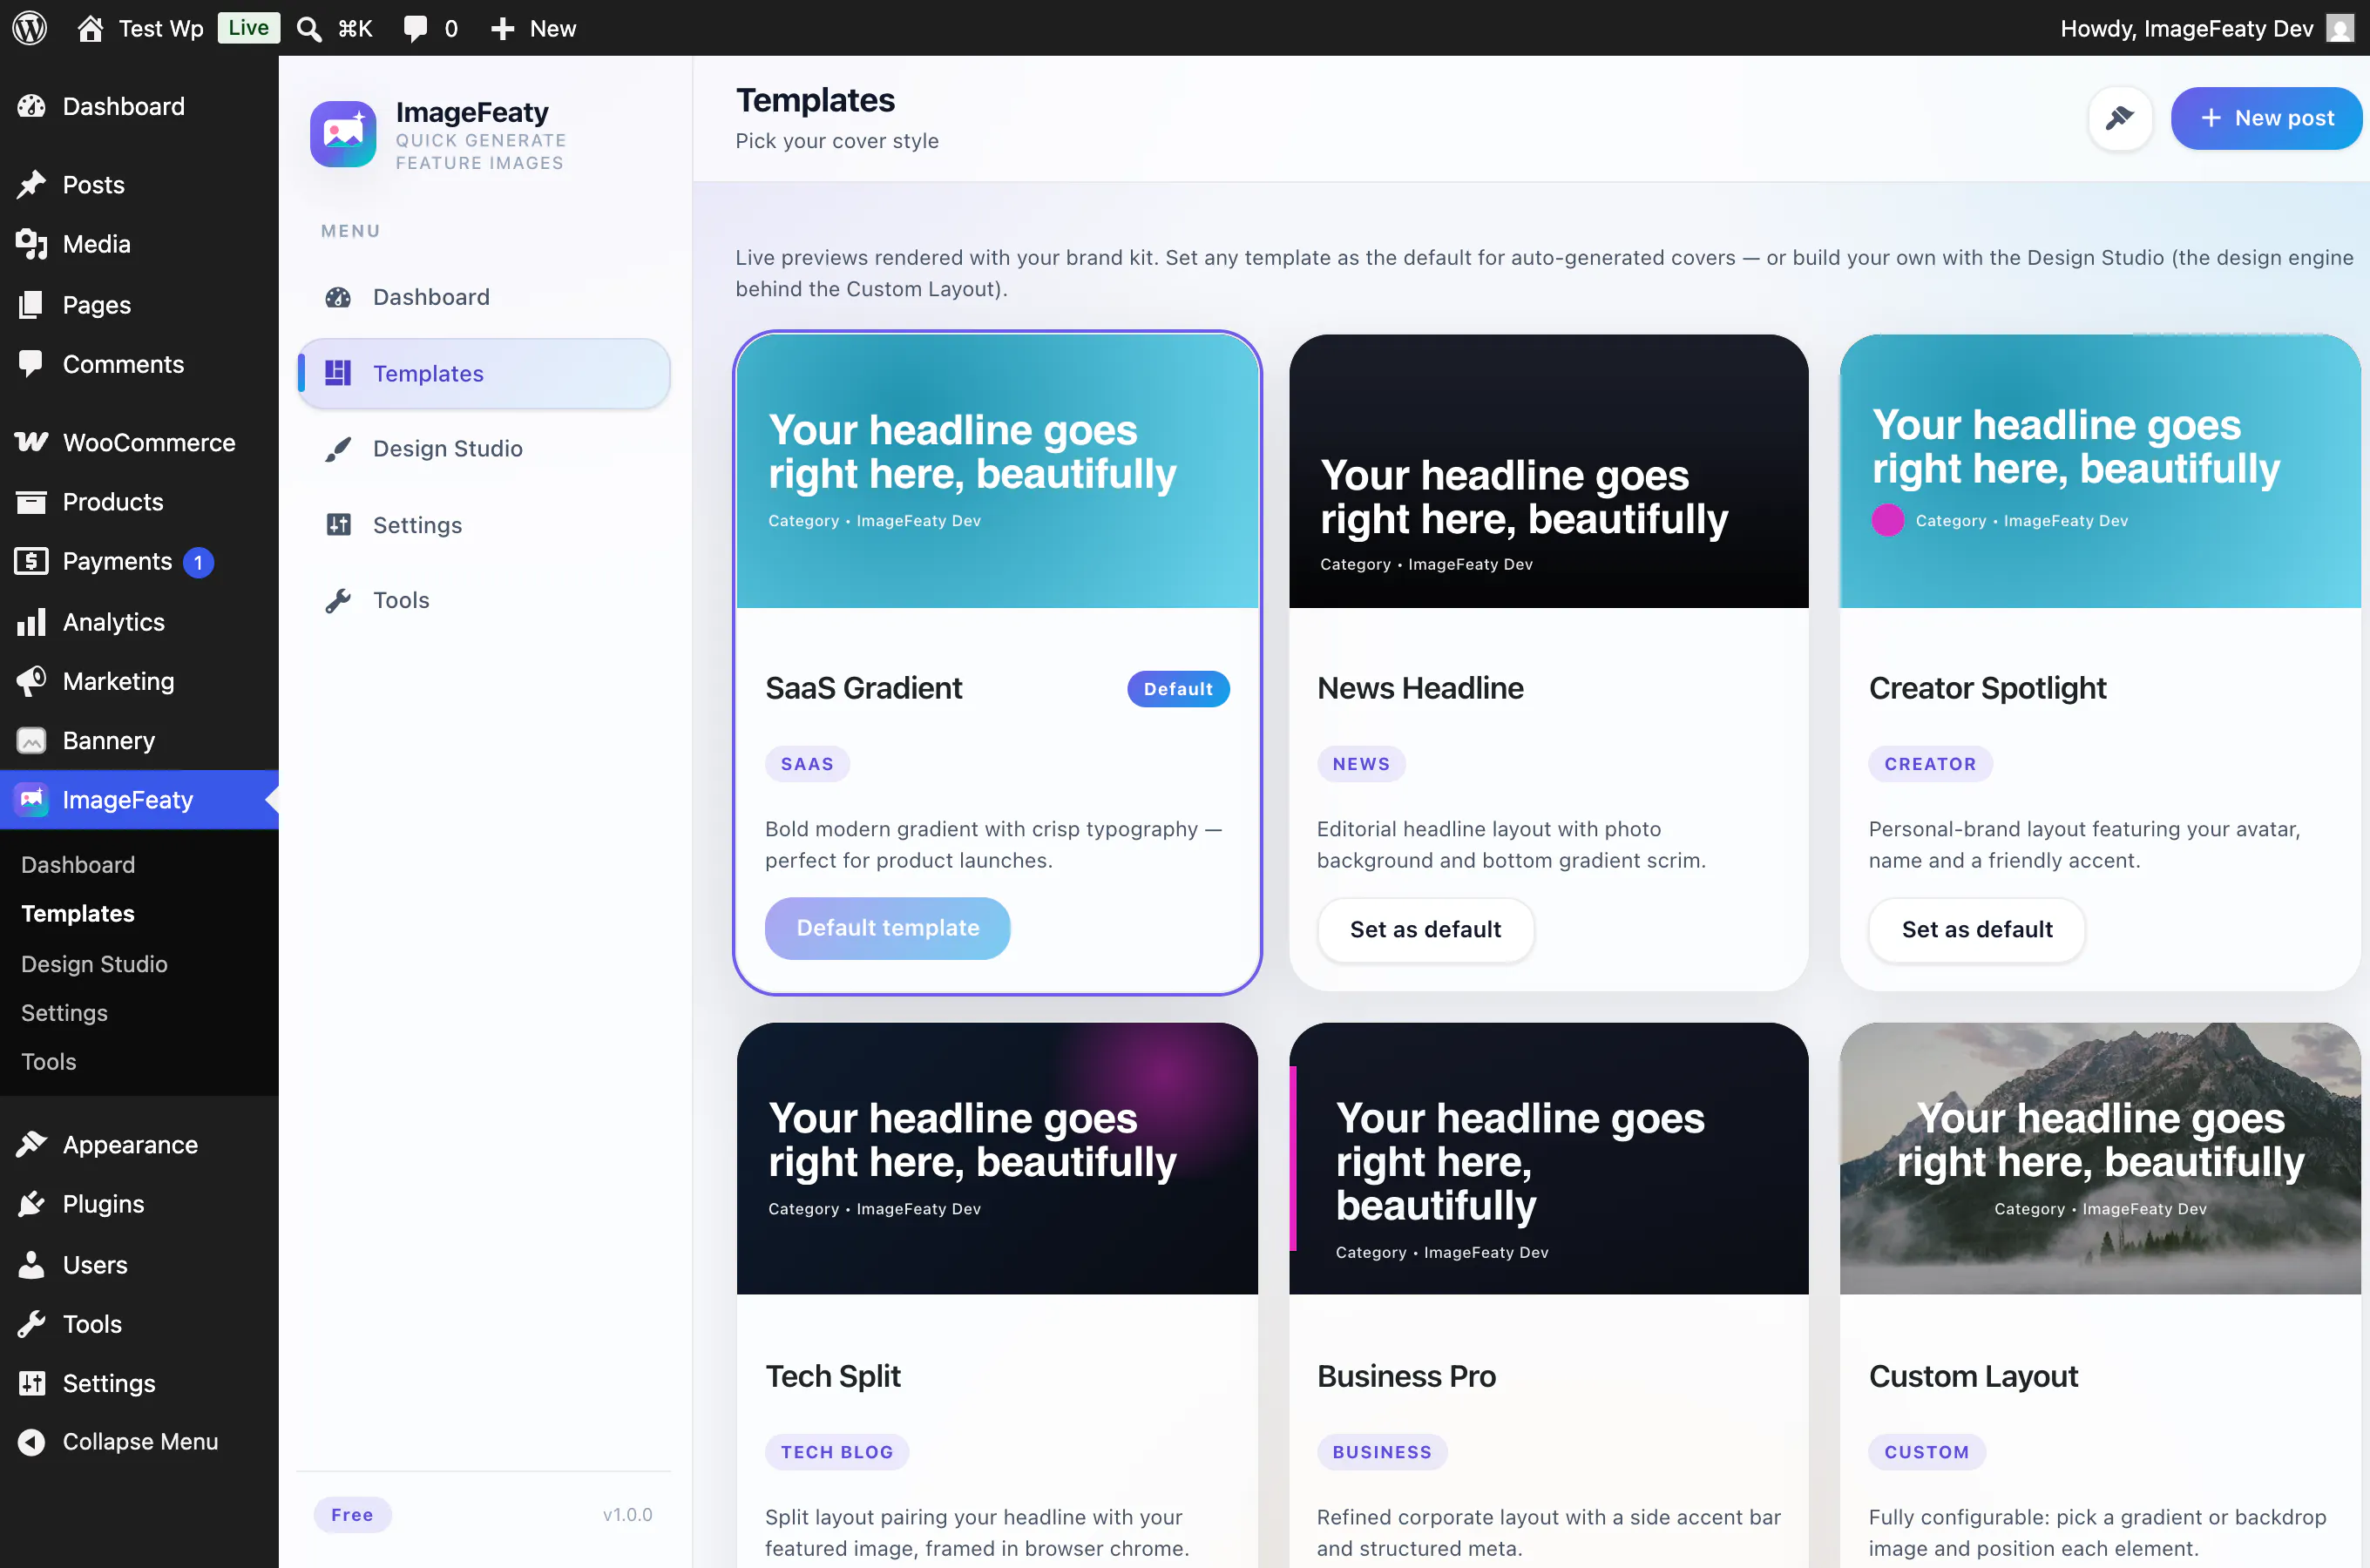Screen dimensions: 2370x1568
Task: Click the Tech Split card title
Action: click(x=833, y=1377)
